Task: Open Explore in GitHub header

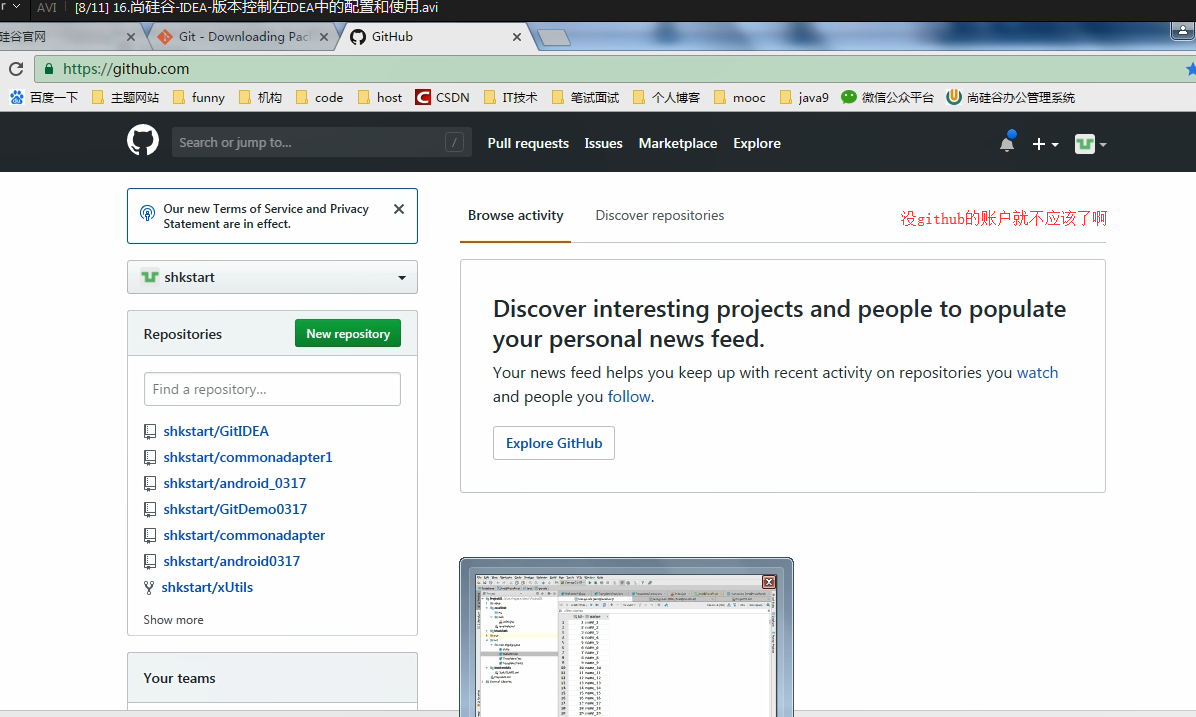Action: [x=757, y=143]
